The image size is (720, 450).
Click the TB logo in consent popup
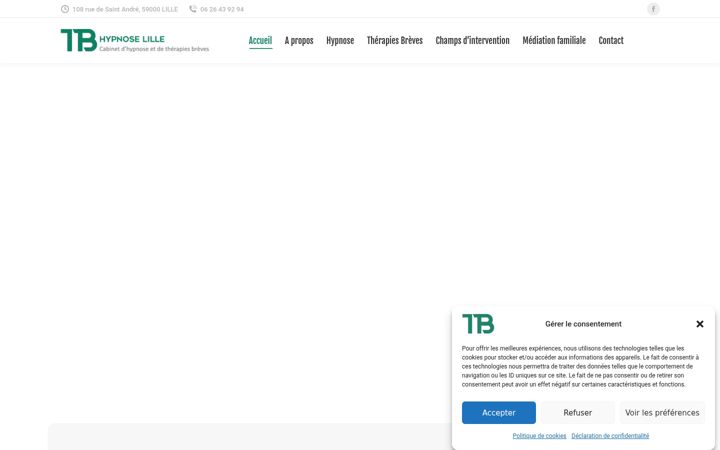[x=478, y=324]
